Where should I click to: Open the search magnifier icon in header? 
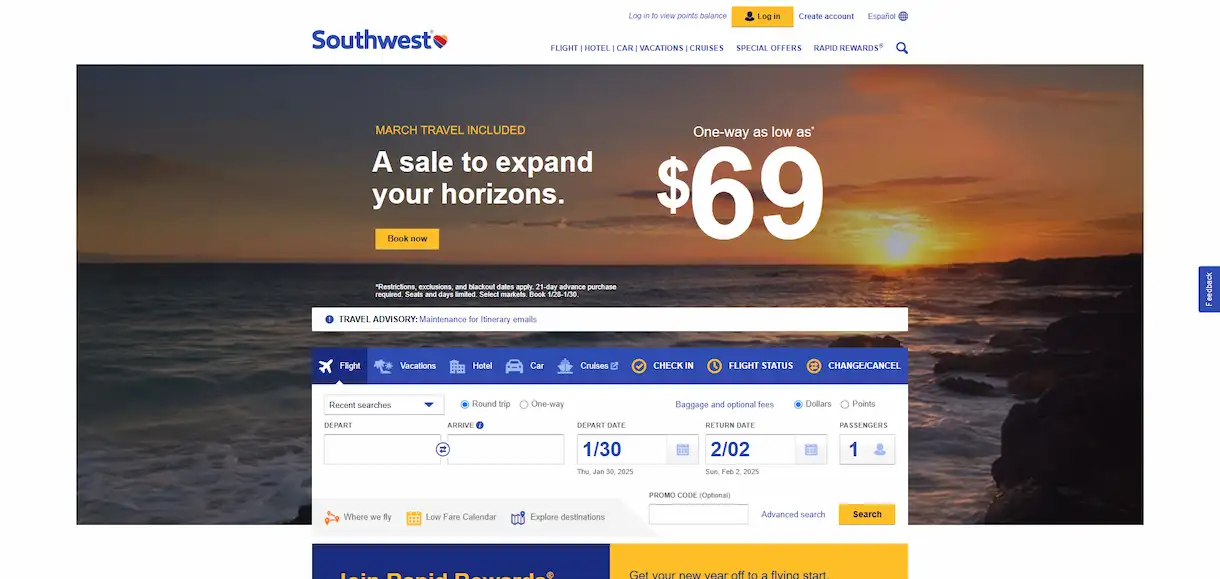(x=902, y=48)
